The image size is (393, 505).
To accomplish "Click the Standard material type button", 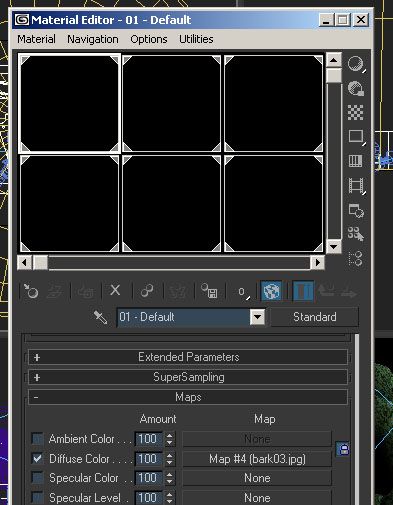I will point(315,317).
